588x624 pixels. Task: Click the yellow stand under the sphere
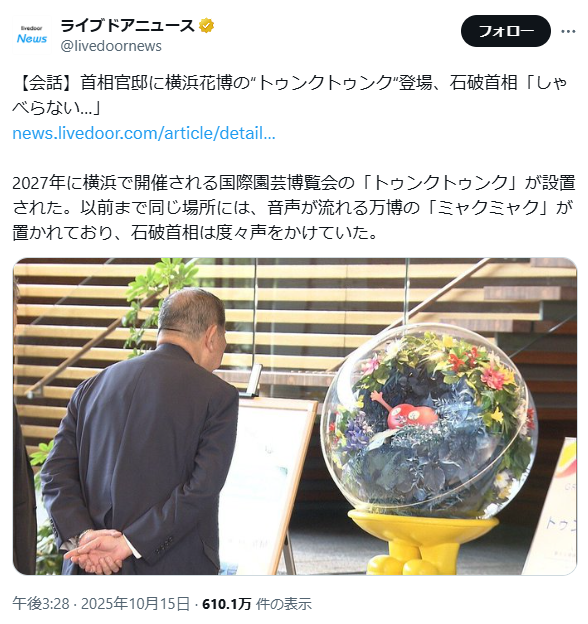pos(423,543)
